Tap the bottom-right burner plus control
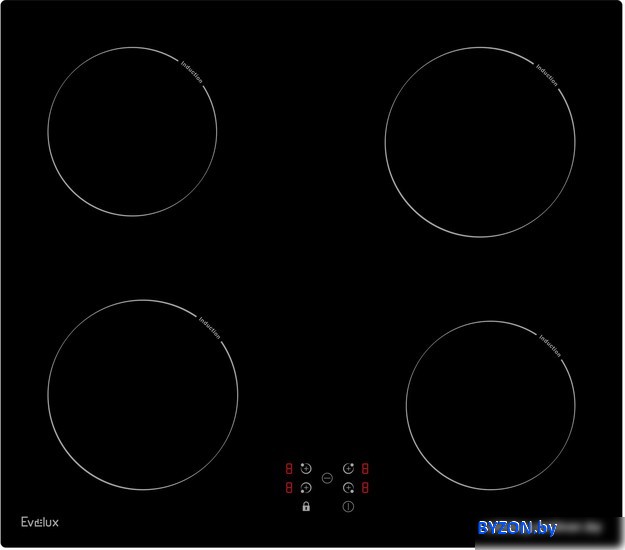This screenshot has height=550, width=625. click(x=348, y=487)
